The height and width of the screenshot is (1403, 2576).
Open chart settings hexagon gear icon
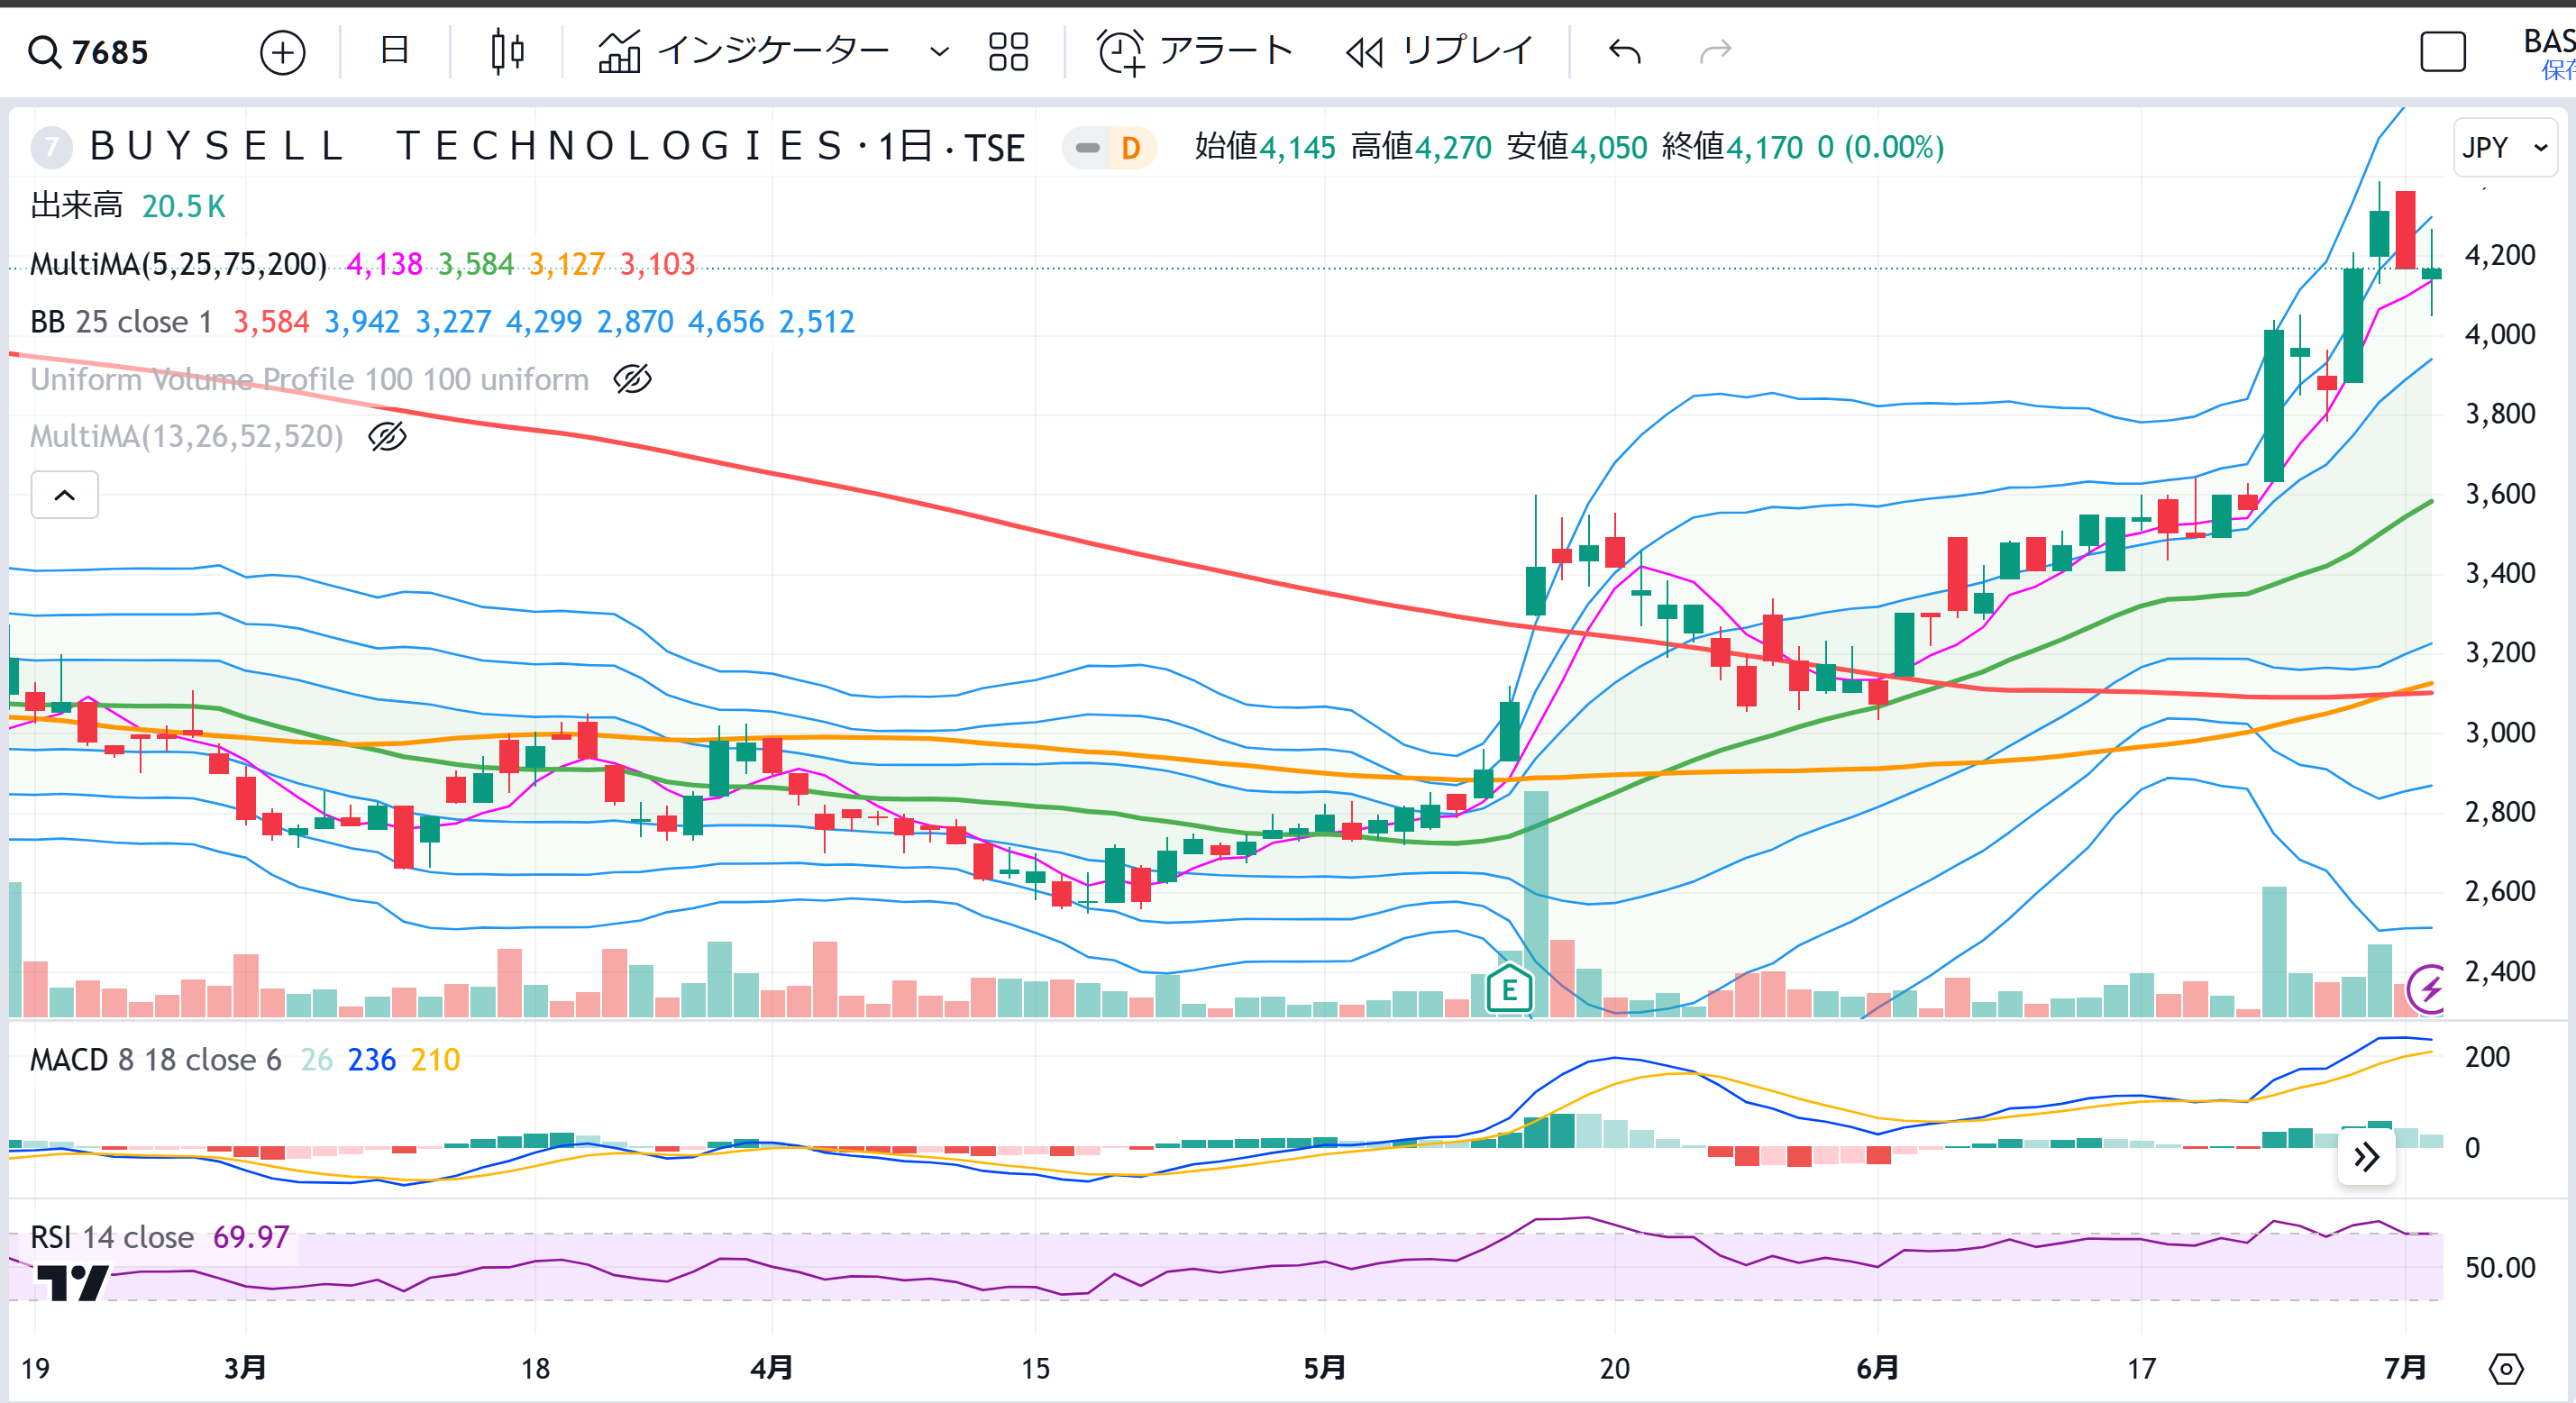coord(2506,1368)
